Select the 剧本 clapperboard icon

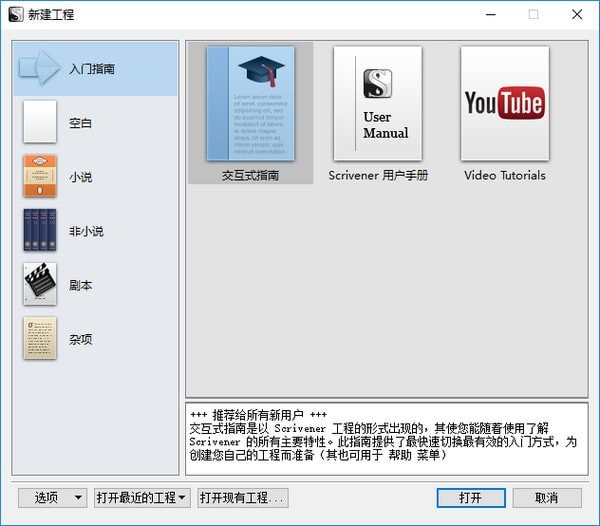(x=40, y=285)
